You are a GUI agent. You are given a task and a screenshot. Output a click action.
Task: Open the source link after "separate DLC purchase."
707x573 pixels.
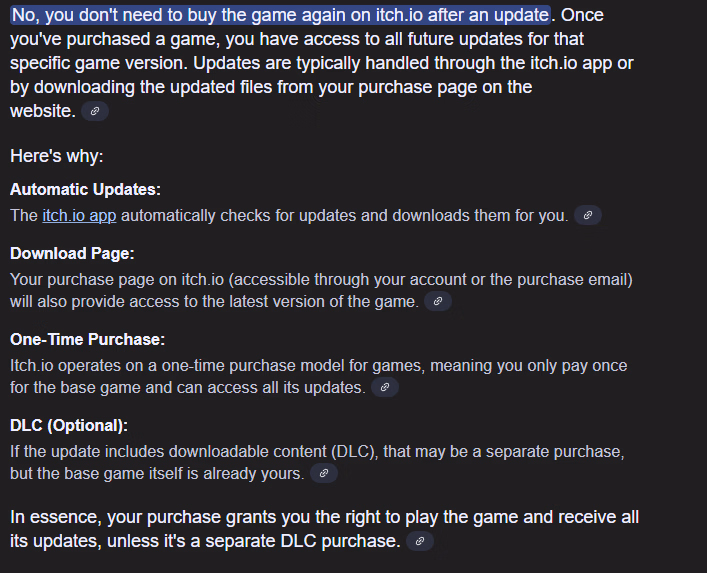[x=420, y=541]
